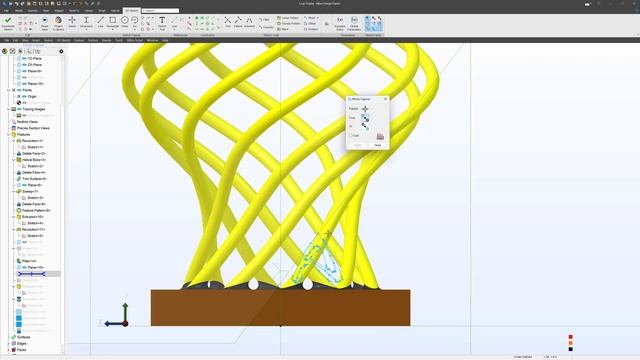Select the Circle sketch tool

click(x=124, y=22)
